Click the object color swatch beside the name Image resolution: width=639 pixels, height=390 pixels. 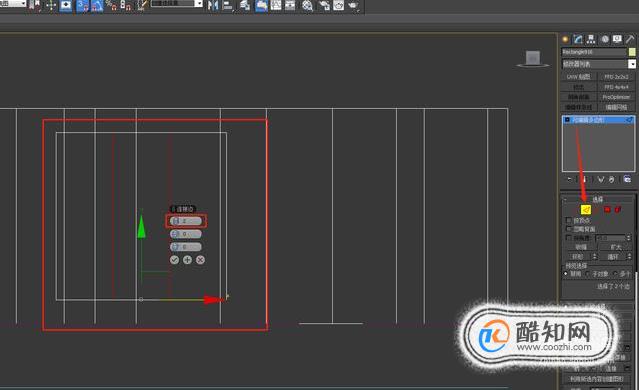pyautogui.click(x=632, y=52)
